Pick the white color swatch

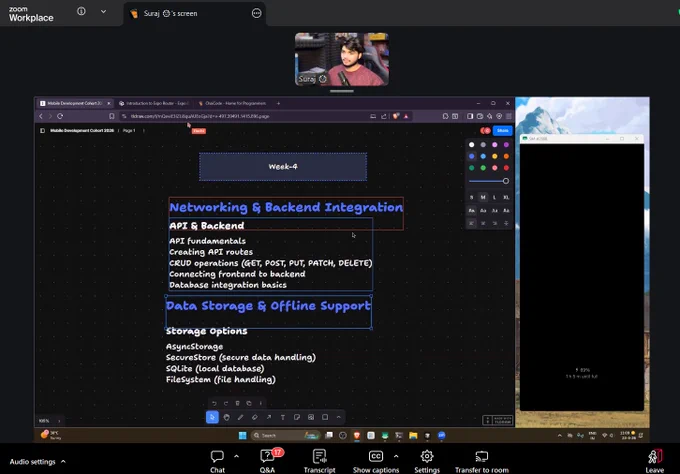pos(471,145)
